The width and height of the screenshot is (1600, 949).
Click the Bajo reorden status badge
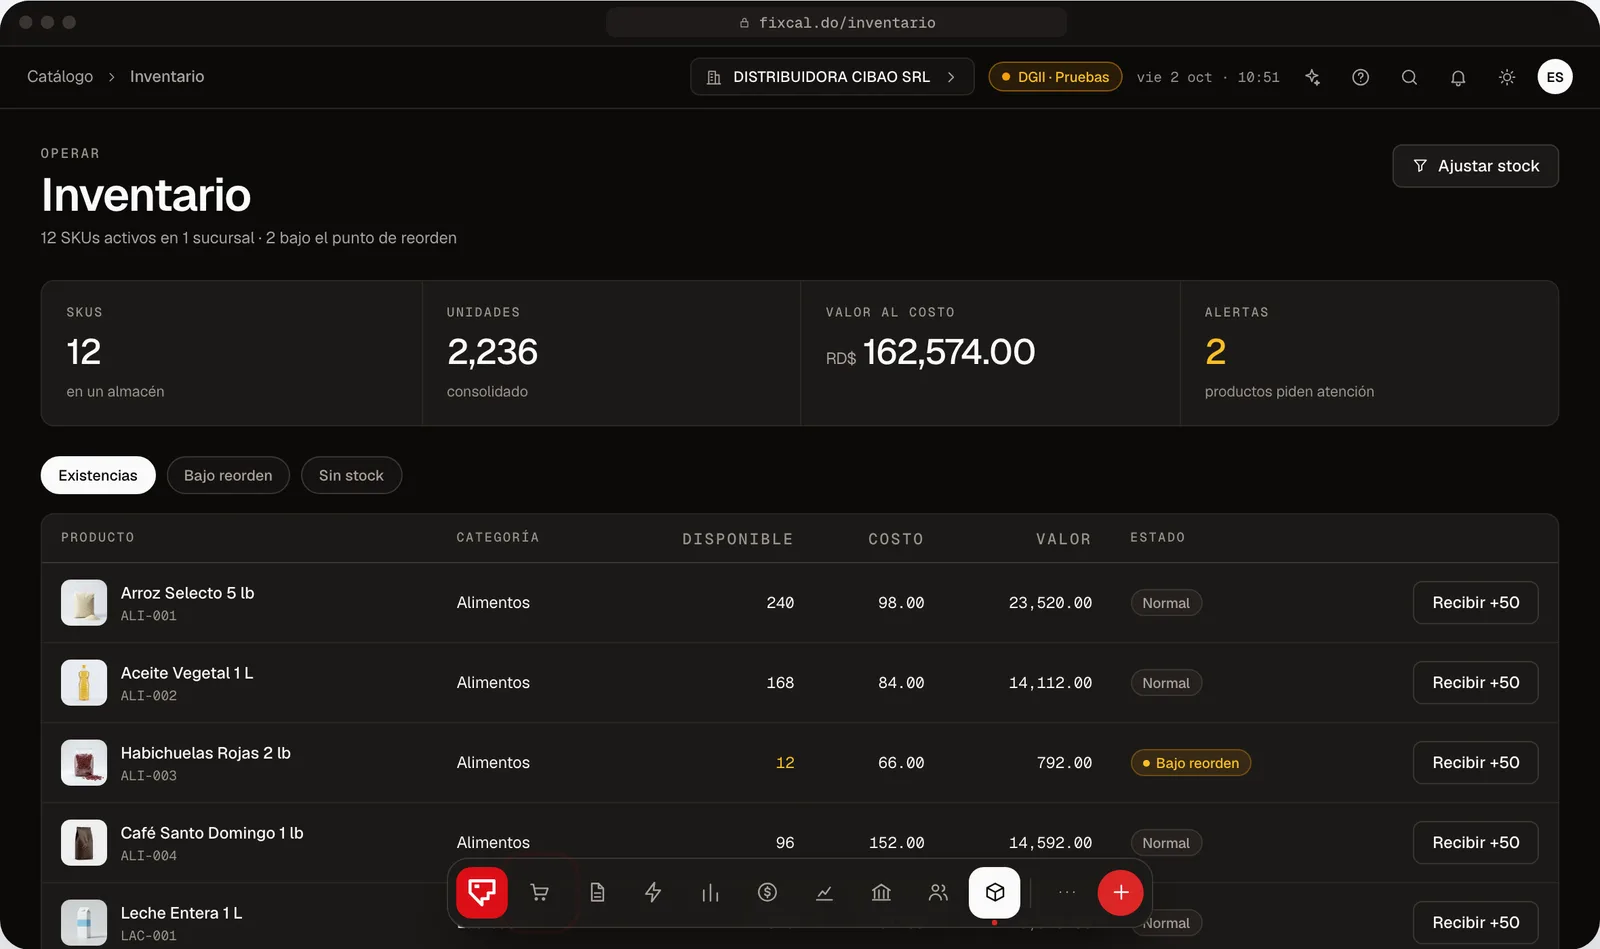[x=1191, y=763]
